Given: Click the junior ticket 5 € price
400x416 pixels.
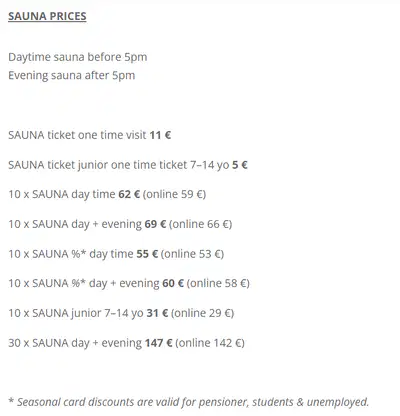Looking at the screenshot, I should [x=240, y=165].
